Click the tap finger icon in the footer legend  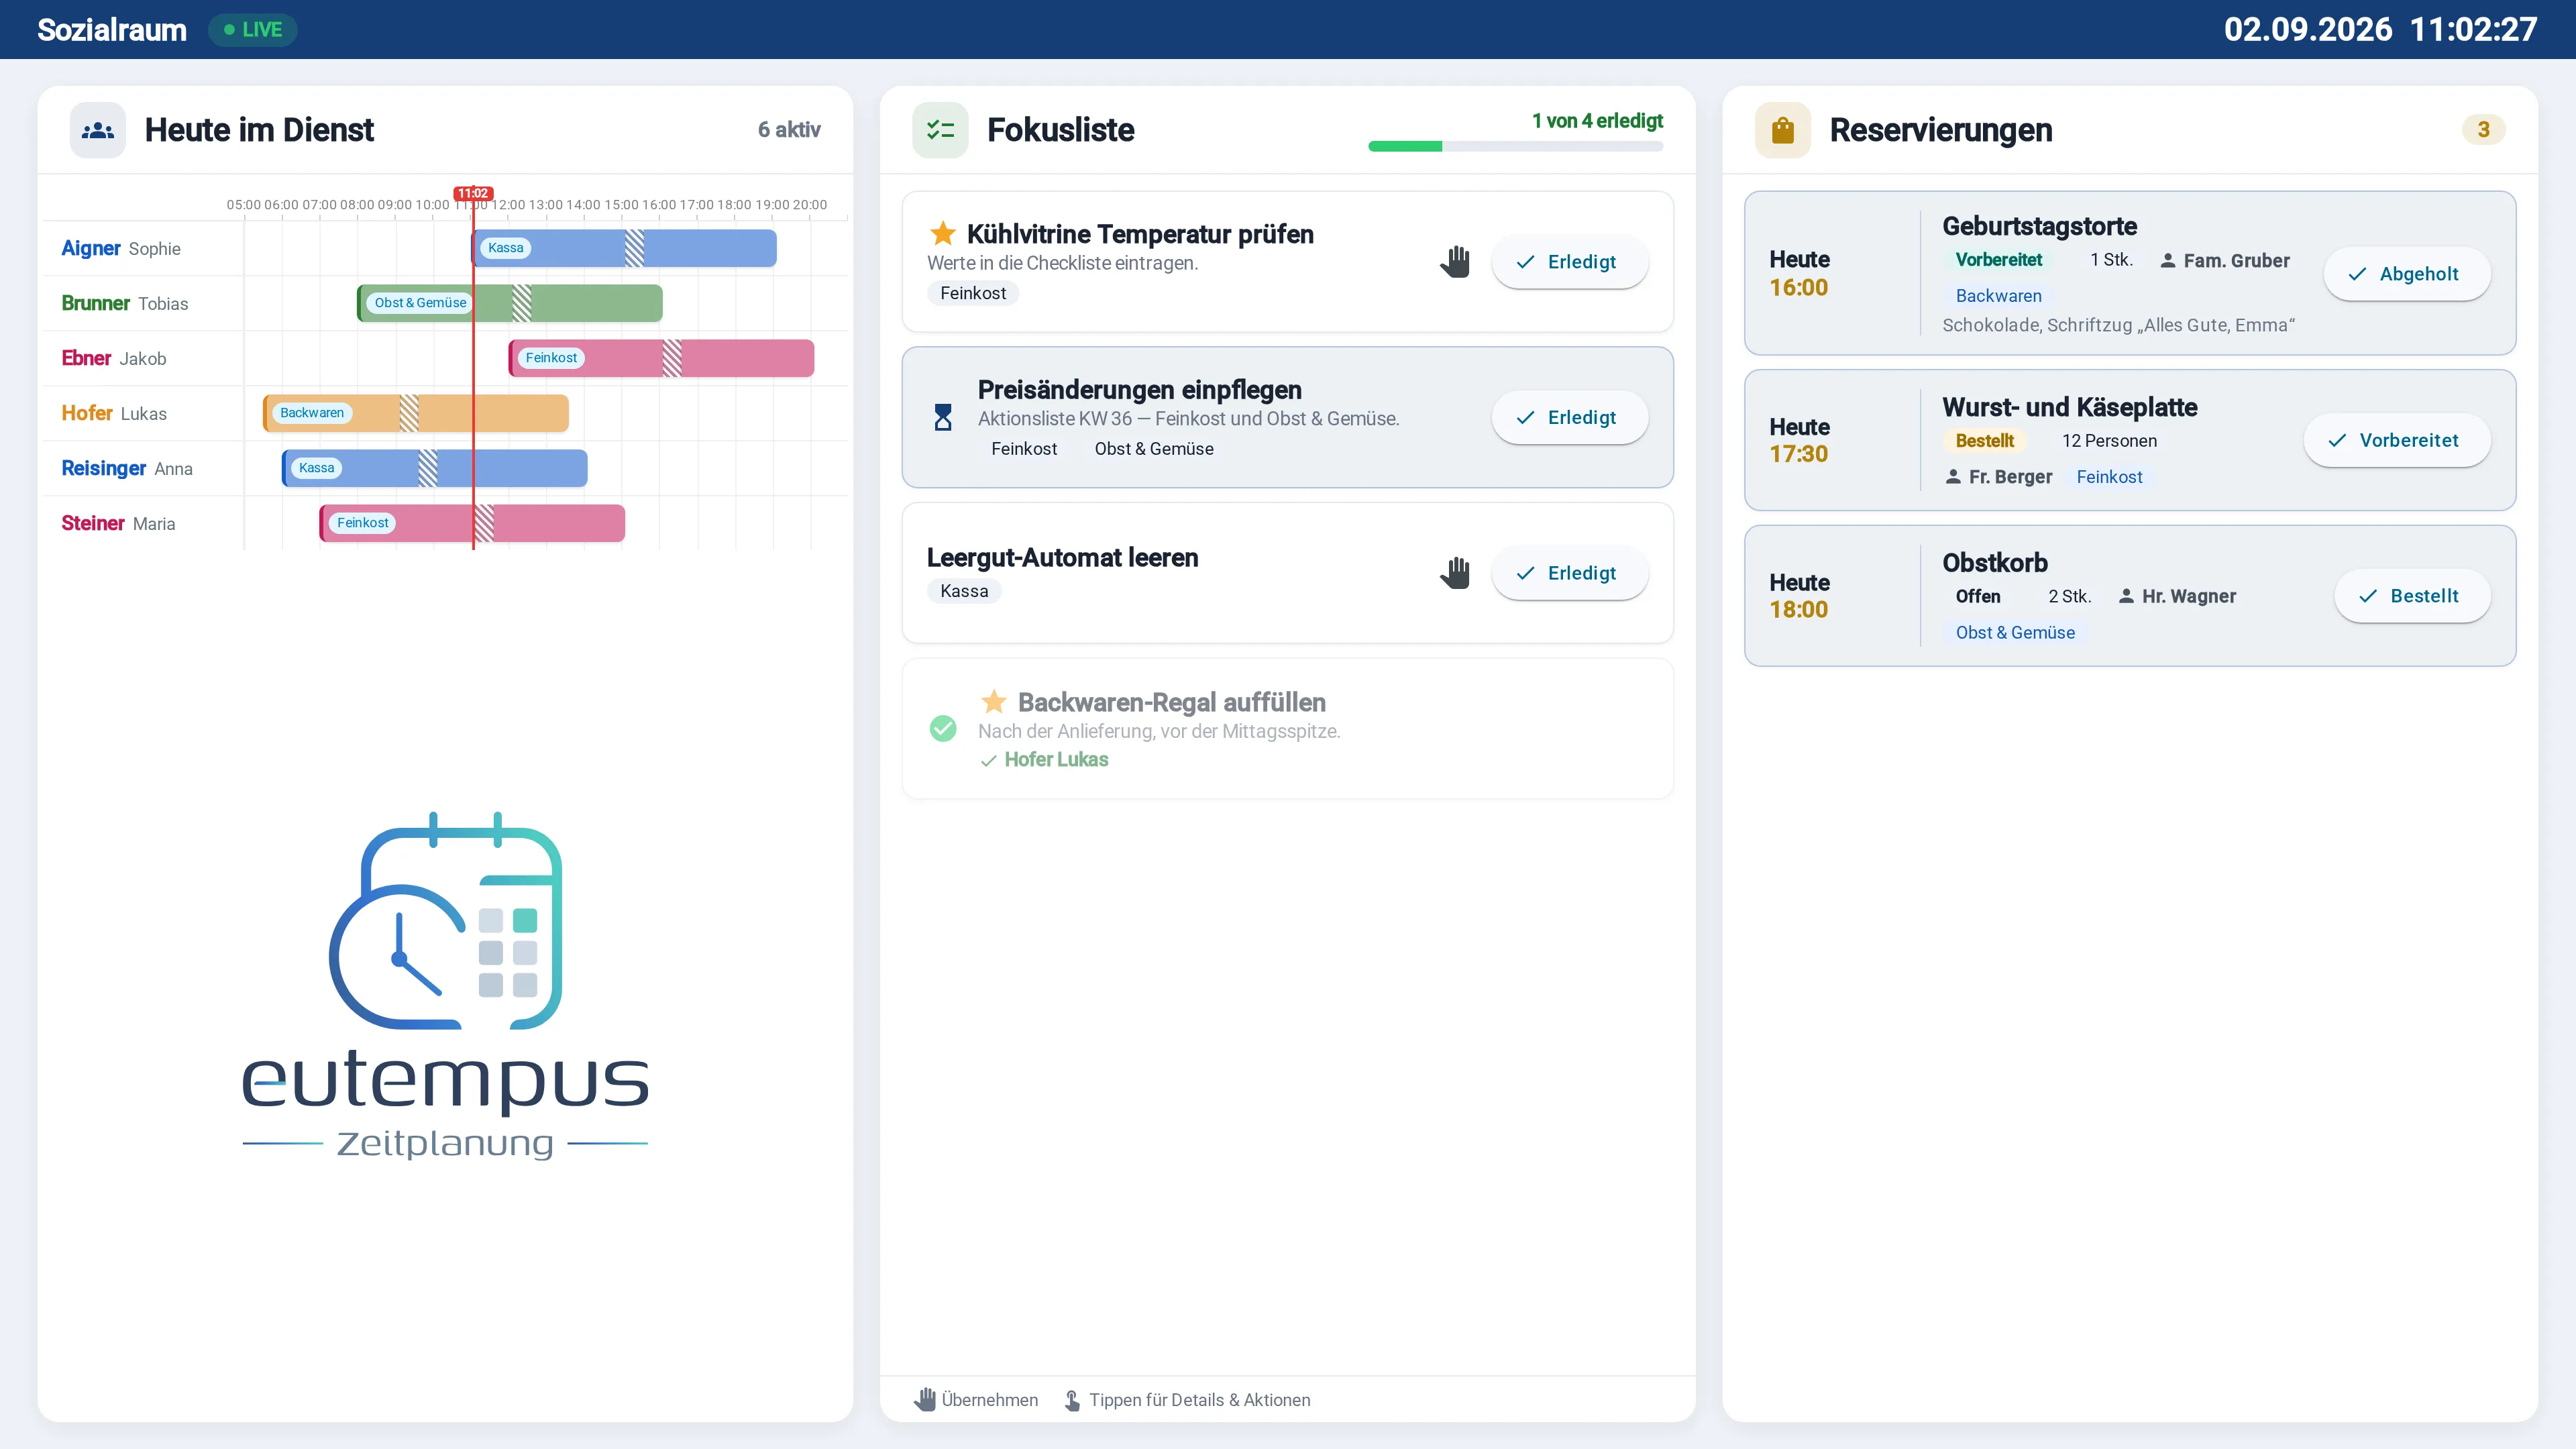tap(1072, 1400)
